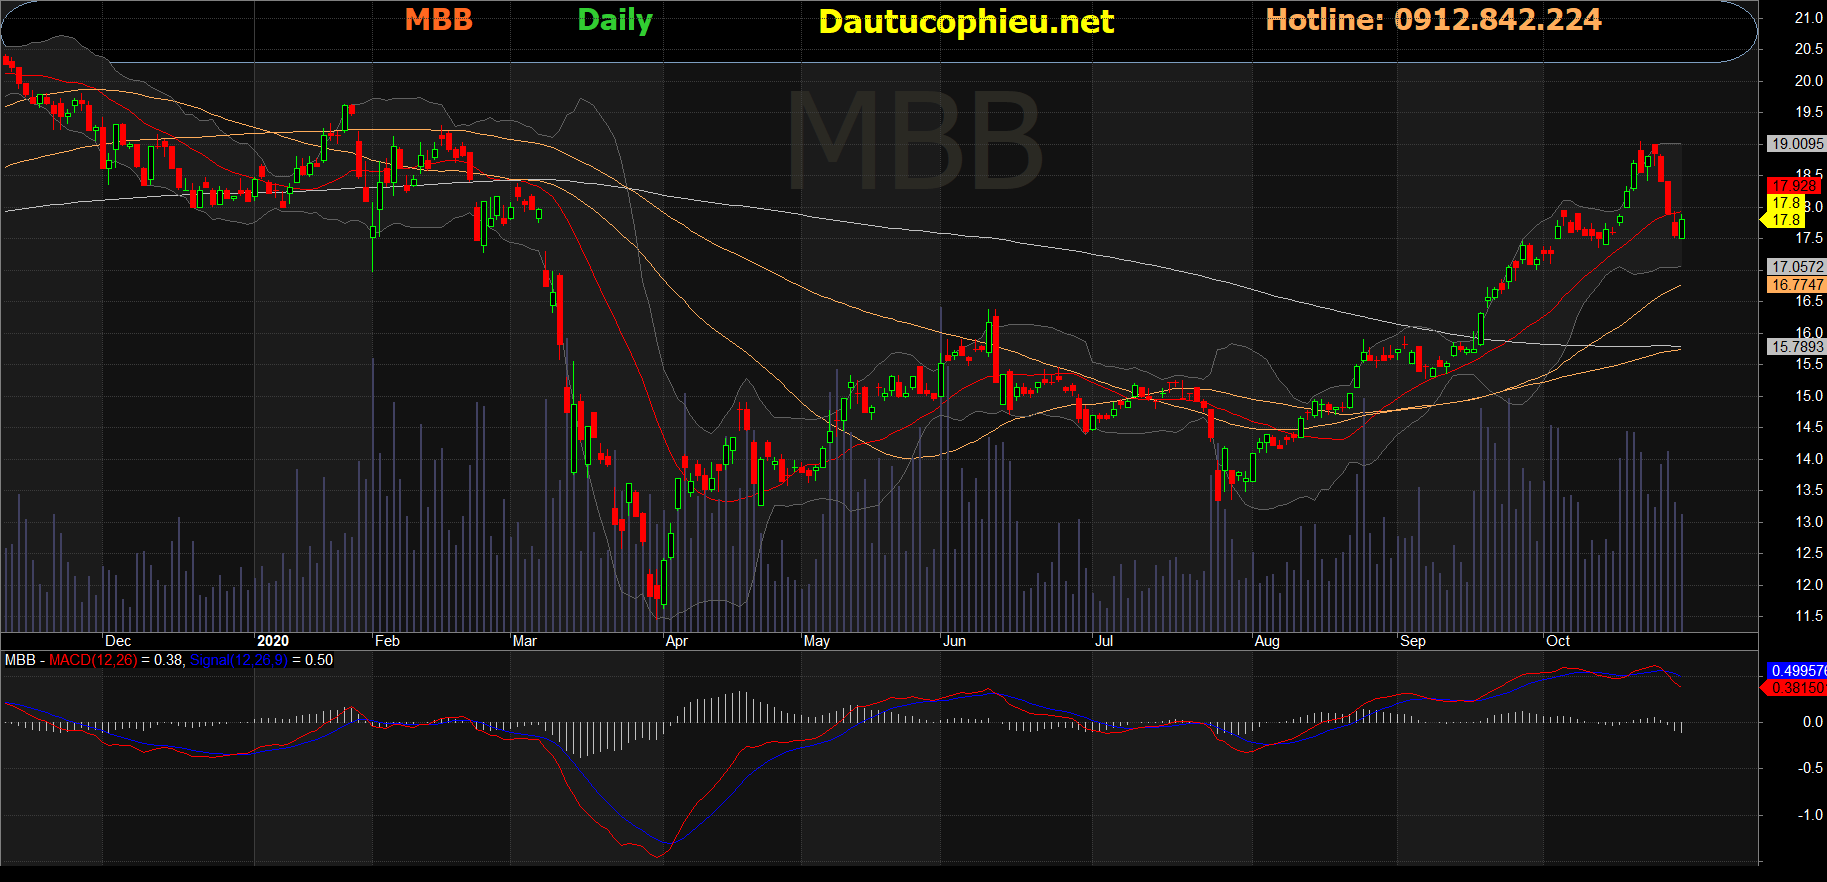Click the 14.5 price axis label

[x=1808, y=427]
